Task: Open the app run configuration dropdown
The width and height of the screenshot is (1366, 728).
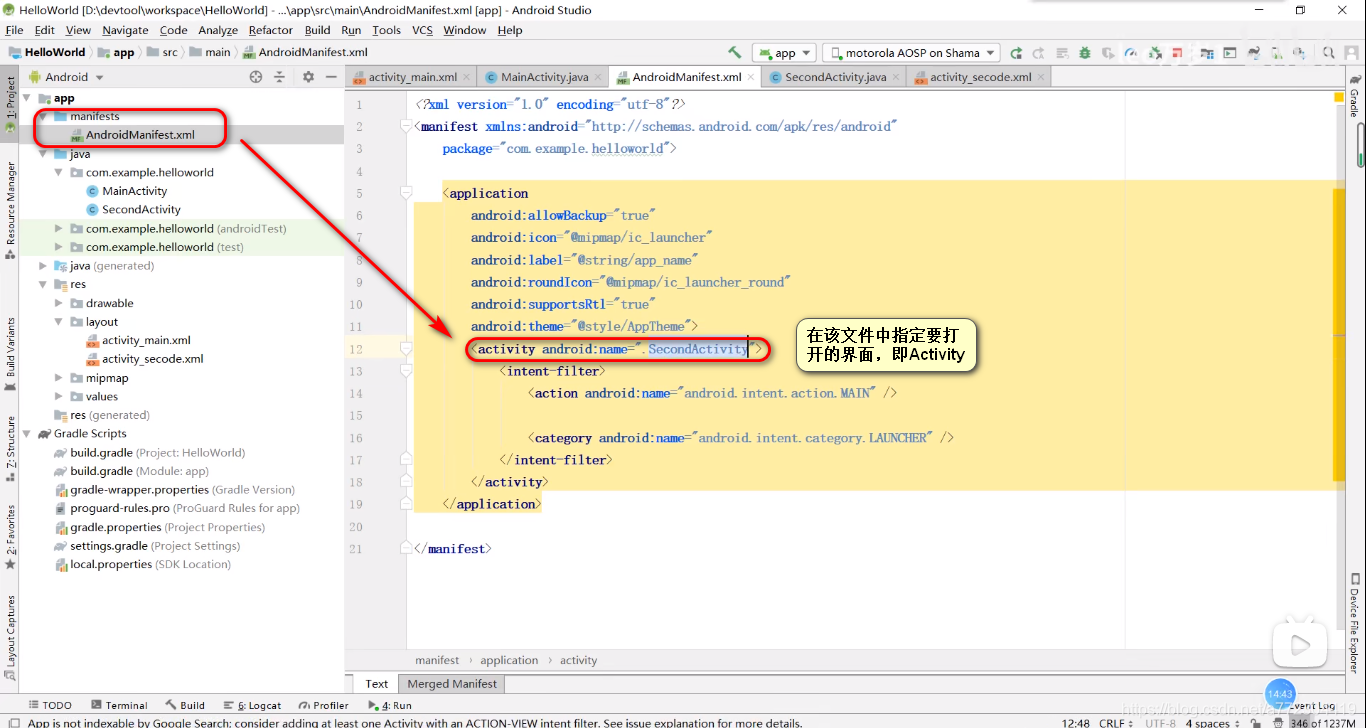Action: click(785, 53)
